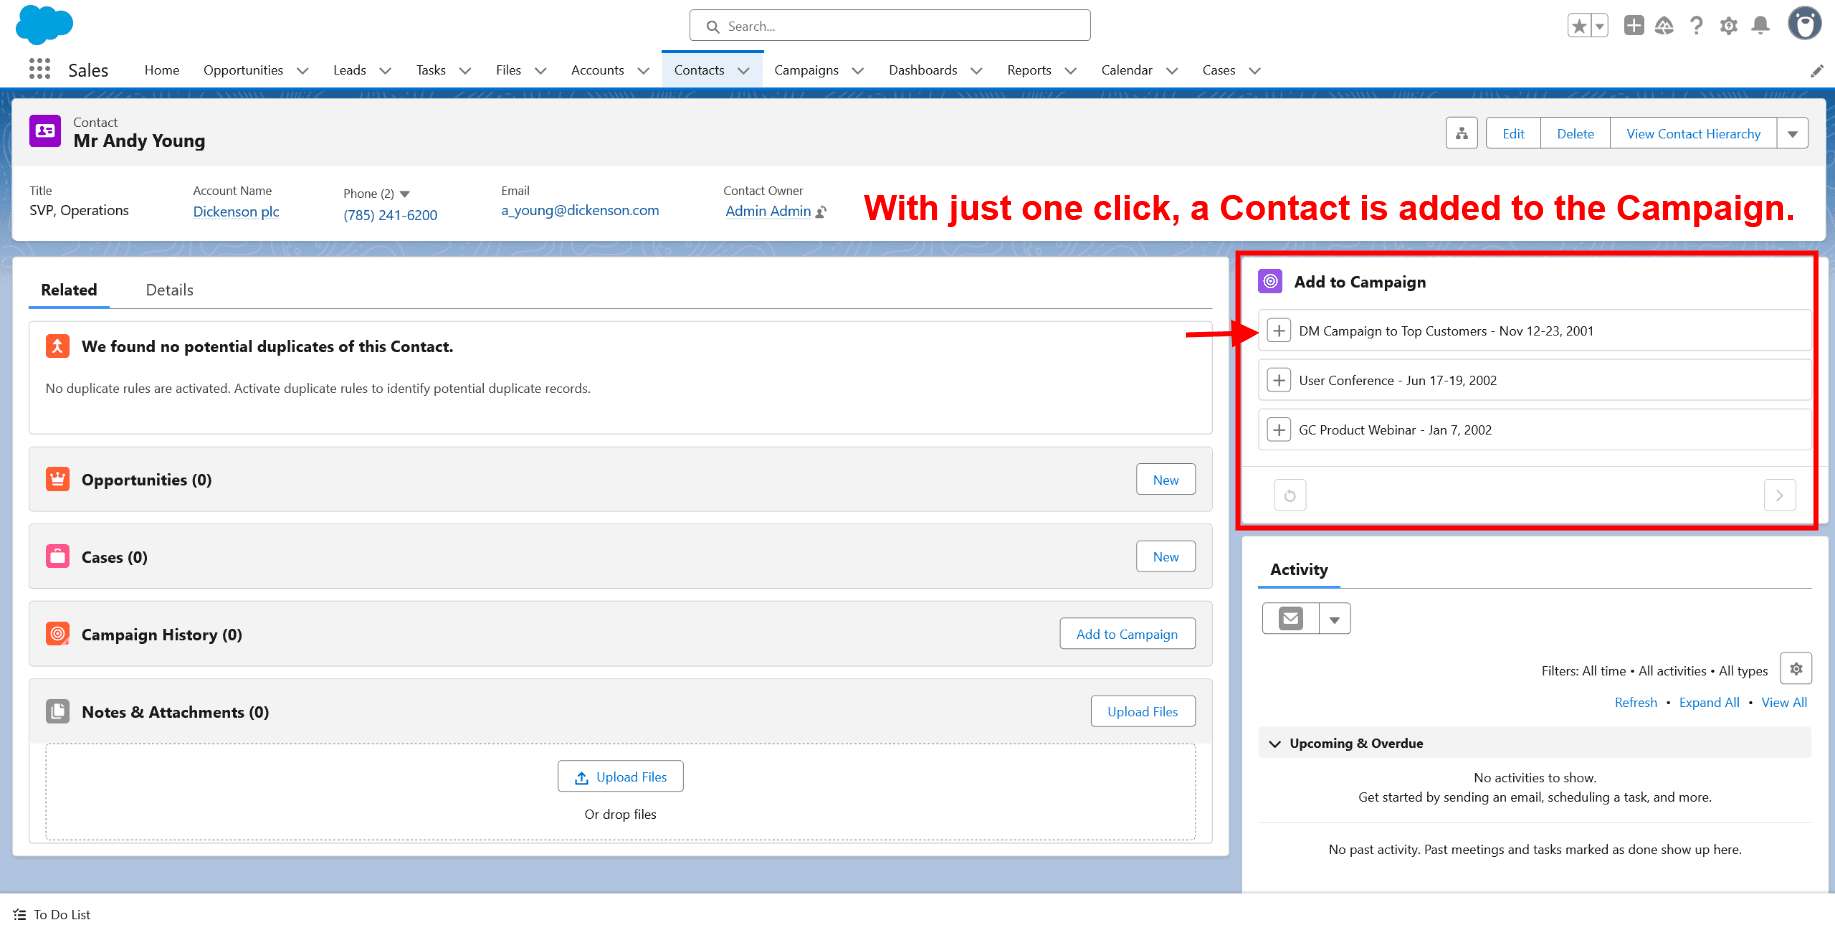The image size is (1835, 930).
Task: Expand Campaigns nav dropdown chevron
Action: point(858,71)
